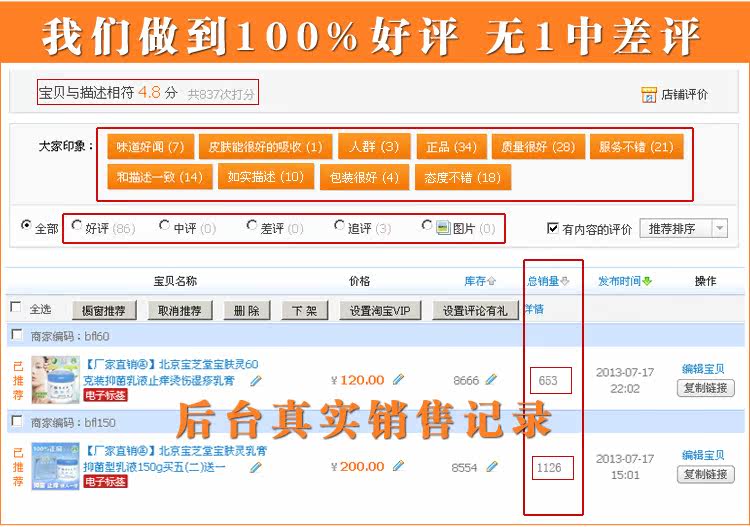Click 发布时间 column header
Image resolution: width=750 pixels, height=527 pixels.
point(620,281)
